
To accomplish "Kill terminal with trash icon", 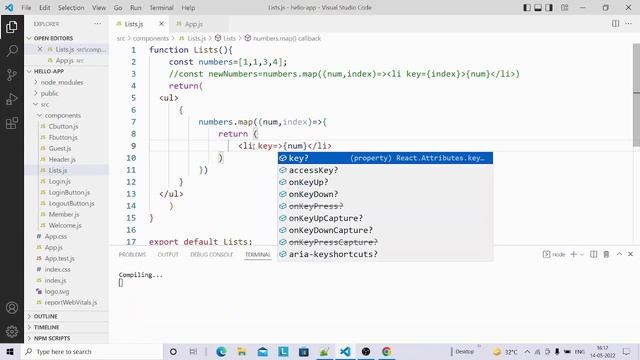I will 606,254.
